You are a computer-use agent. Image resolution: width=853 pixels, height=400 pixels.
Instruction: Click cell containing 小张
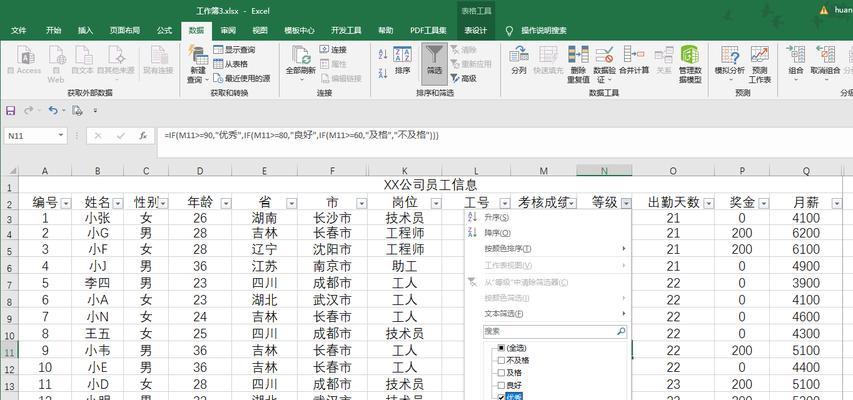click(97, 218)
